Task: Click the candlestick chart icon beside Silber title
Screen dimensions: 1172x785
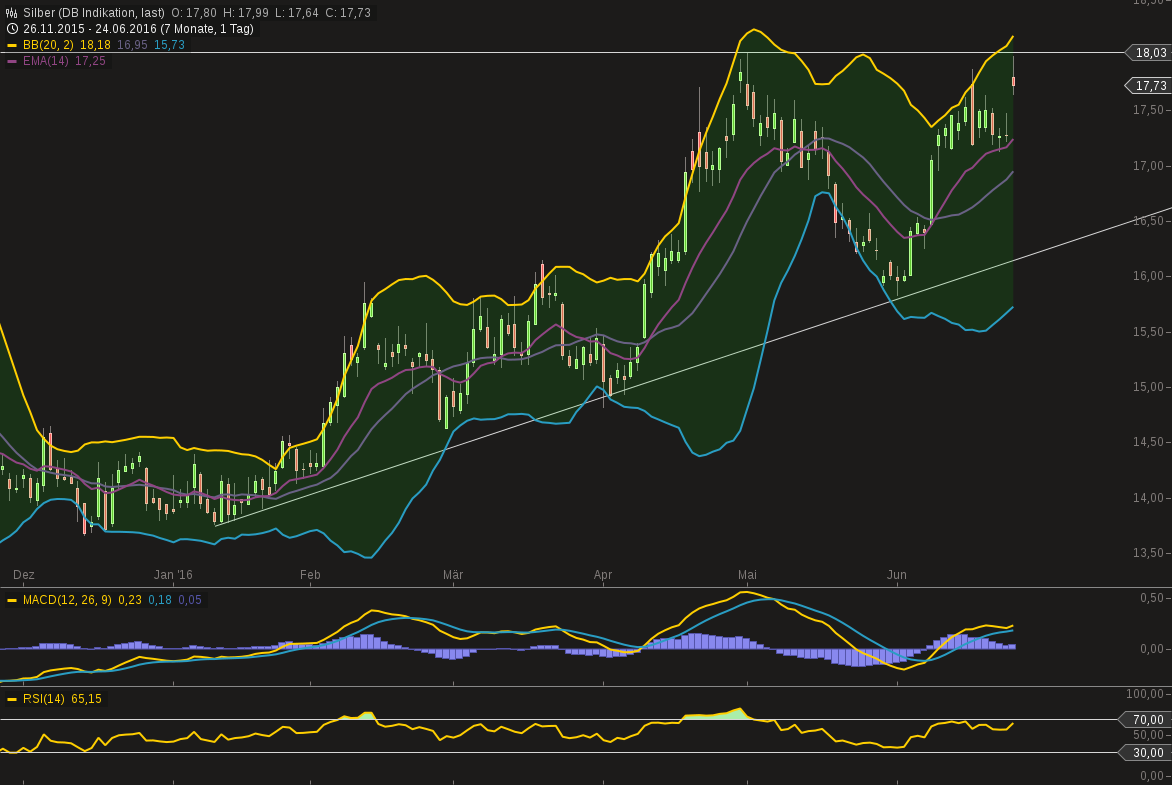Action: tap(10, 14)
